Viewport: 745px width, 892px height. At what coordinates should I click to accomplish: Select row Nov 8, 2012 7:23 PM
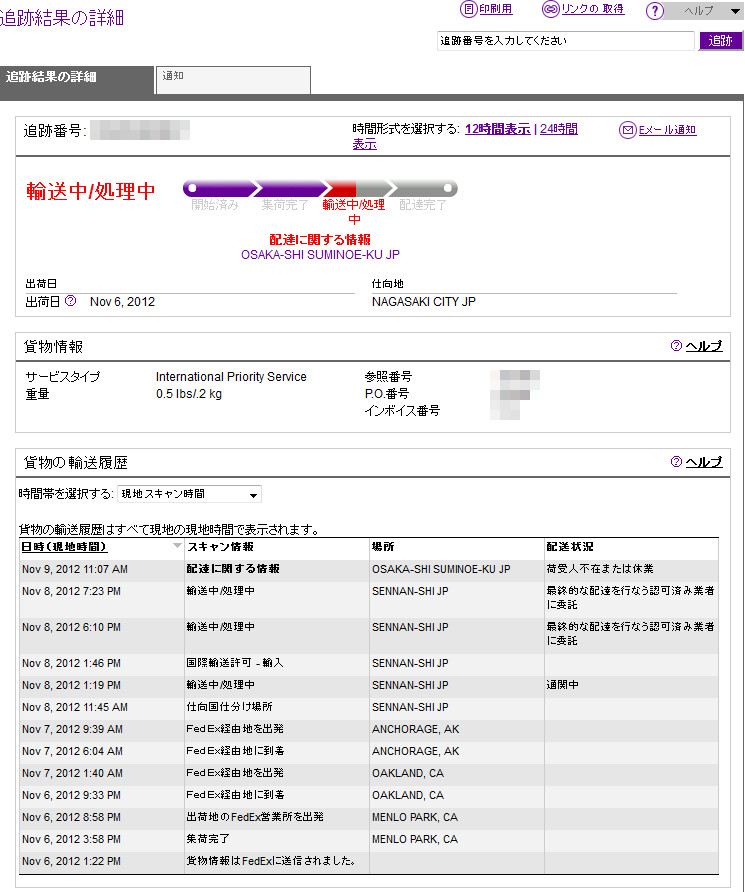369,598
